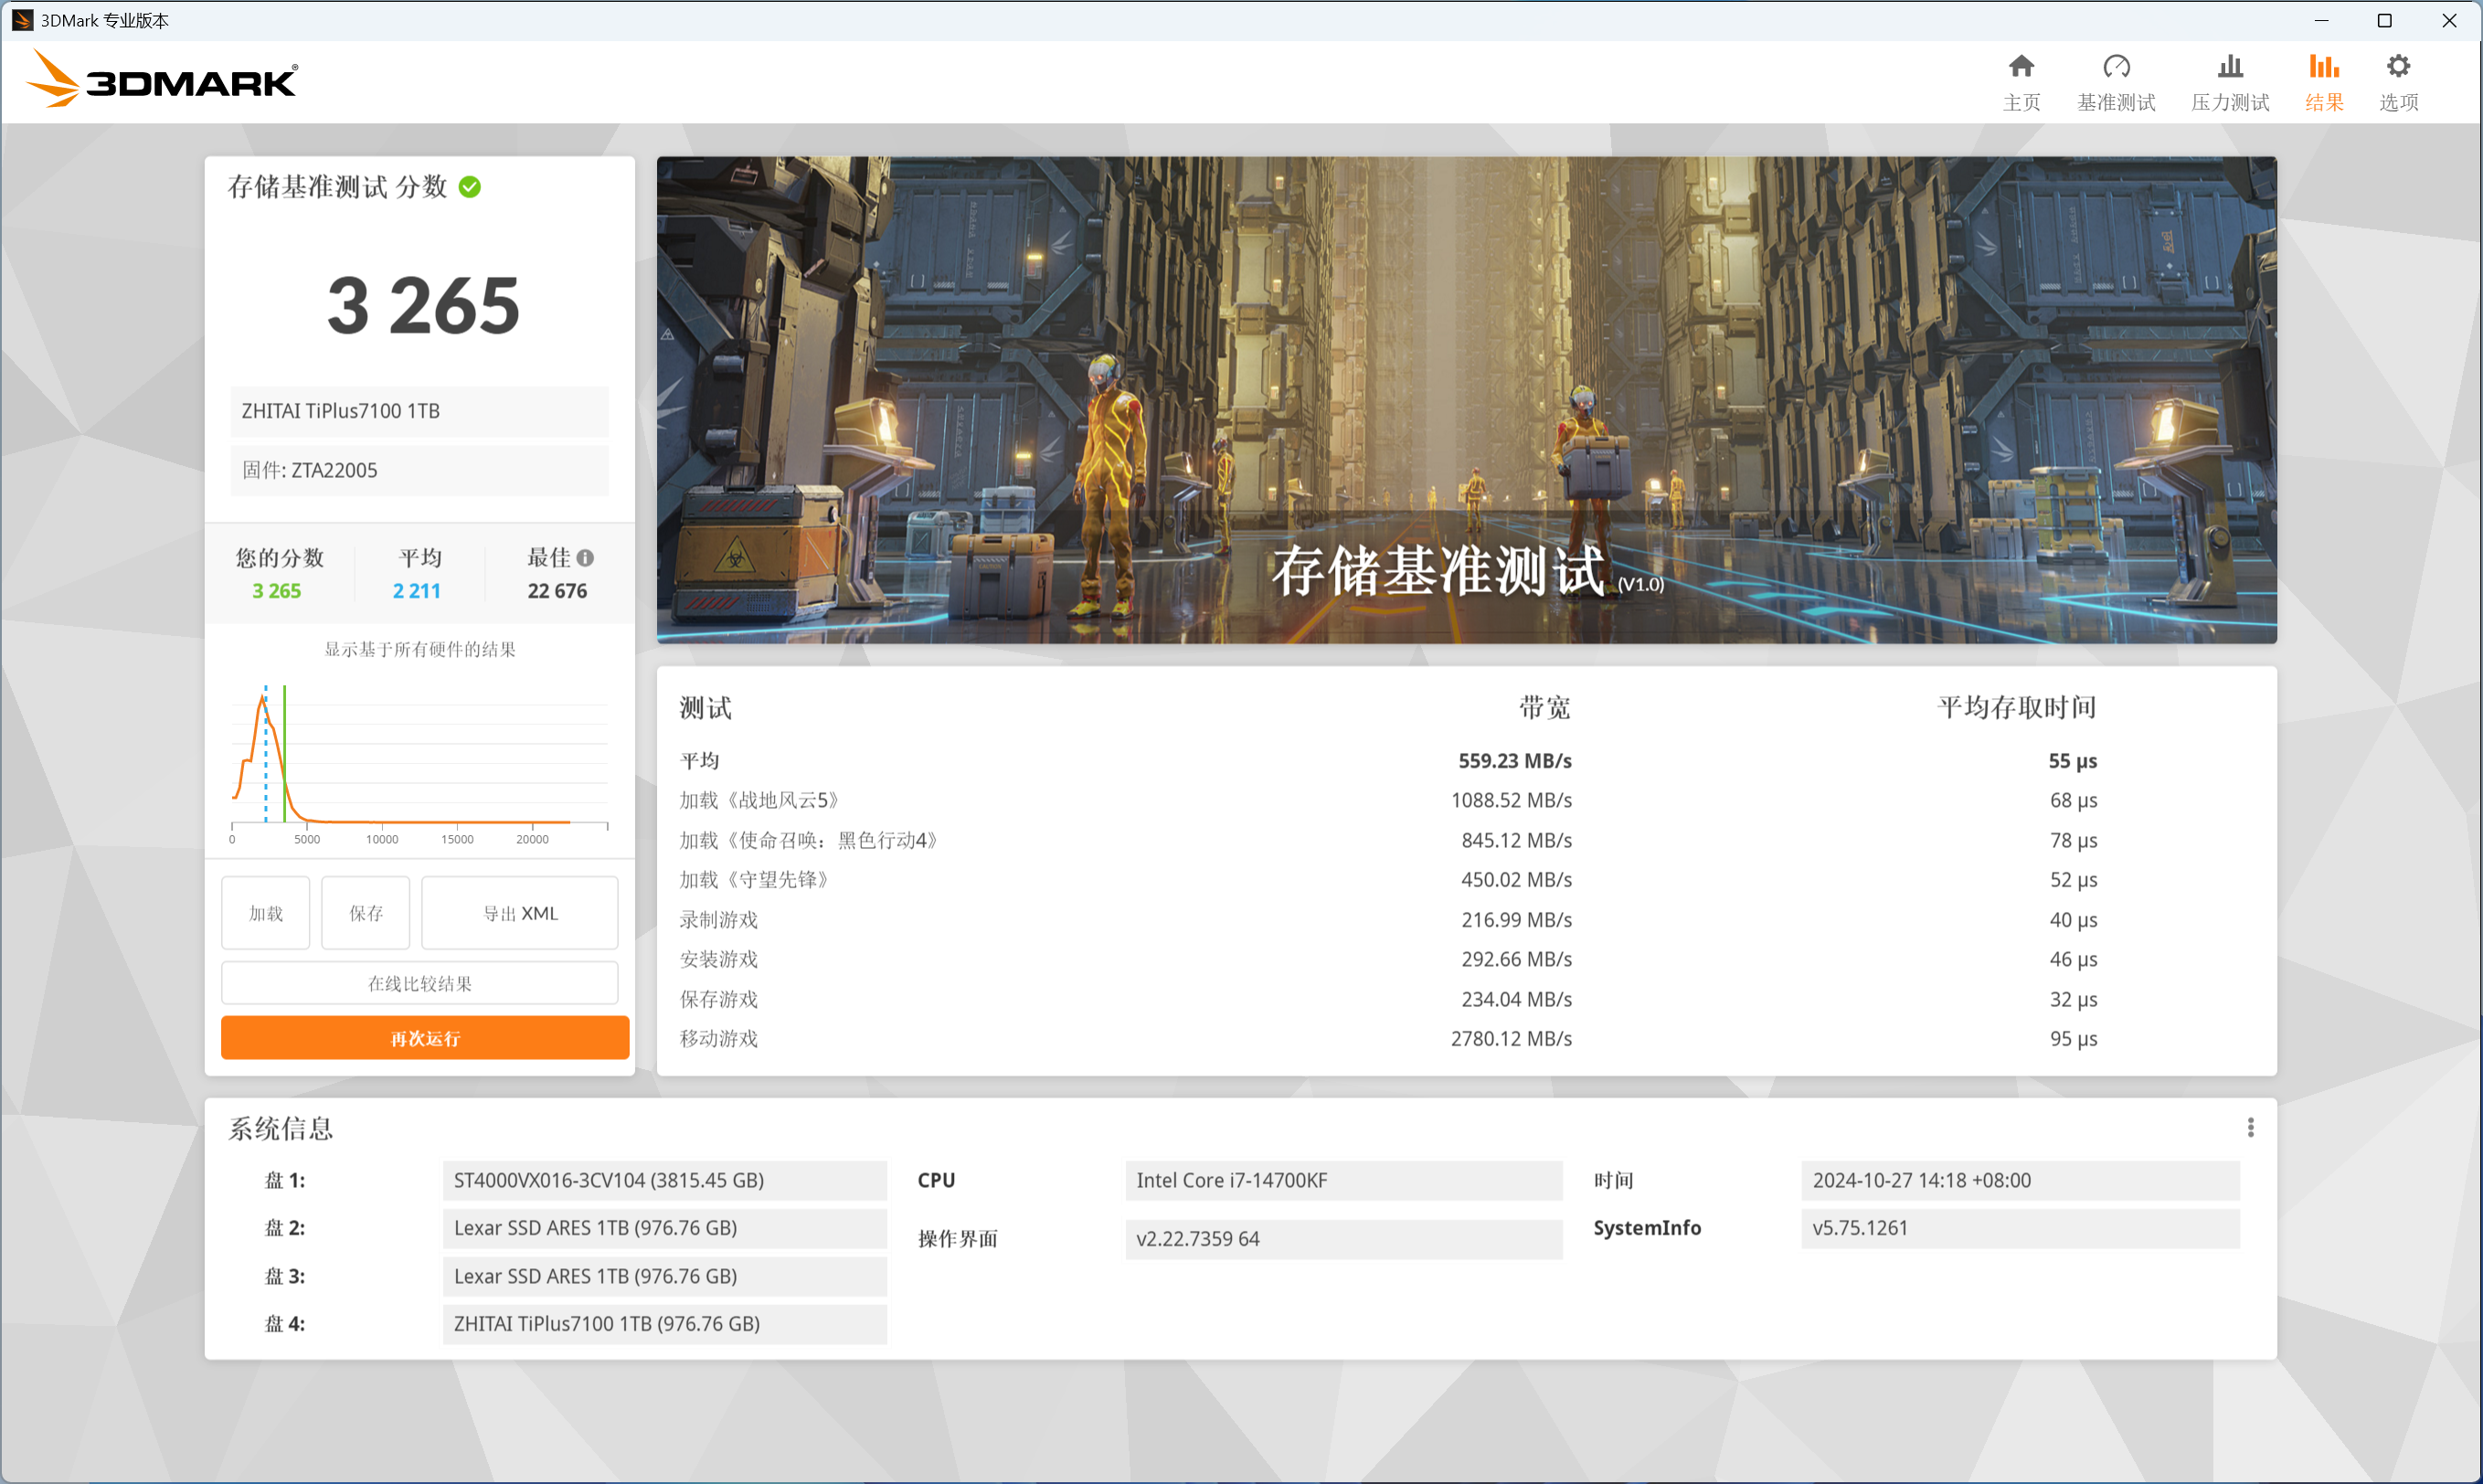
Task: Click the score distribution chart
Action: [420, 762]
